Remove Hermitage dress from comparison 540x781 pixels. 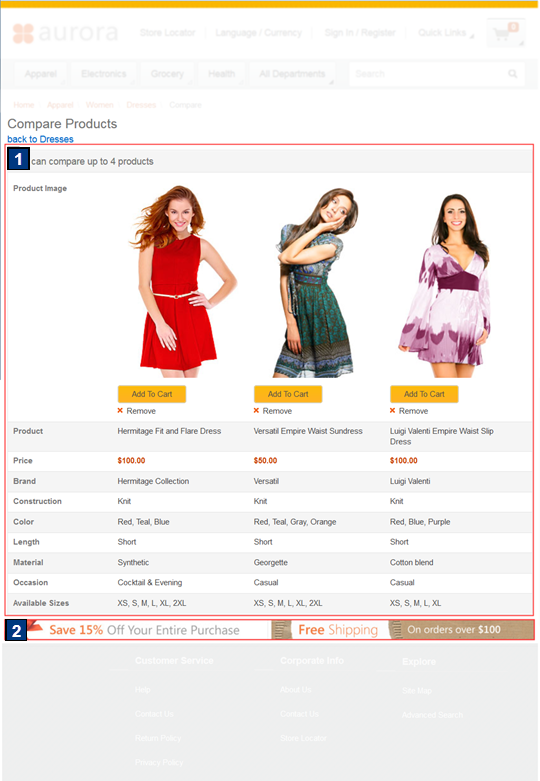(141, 411)
